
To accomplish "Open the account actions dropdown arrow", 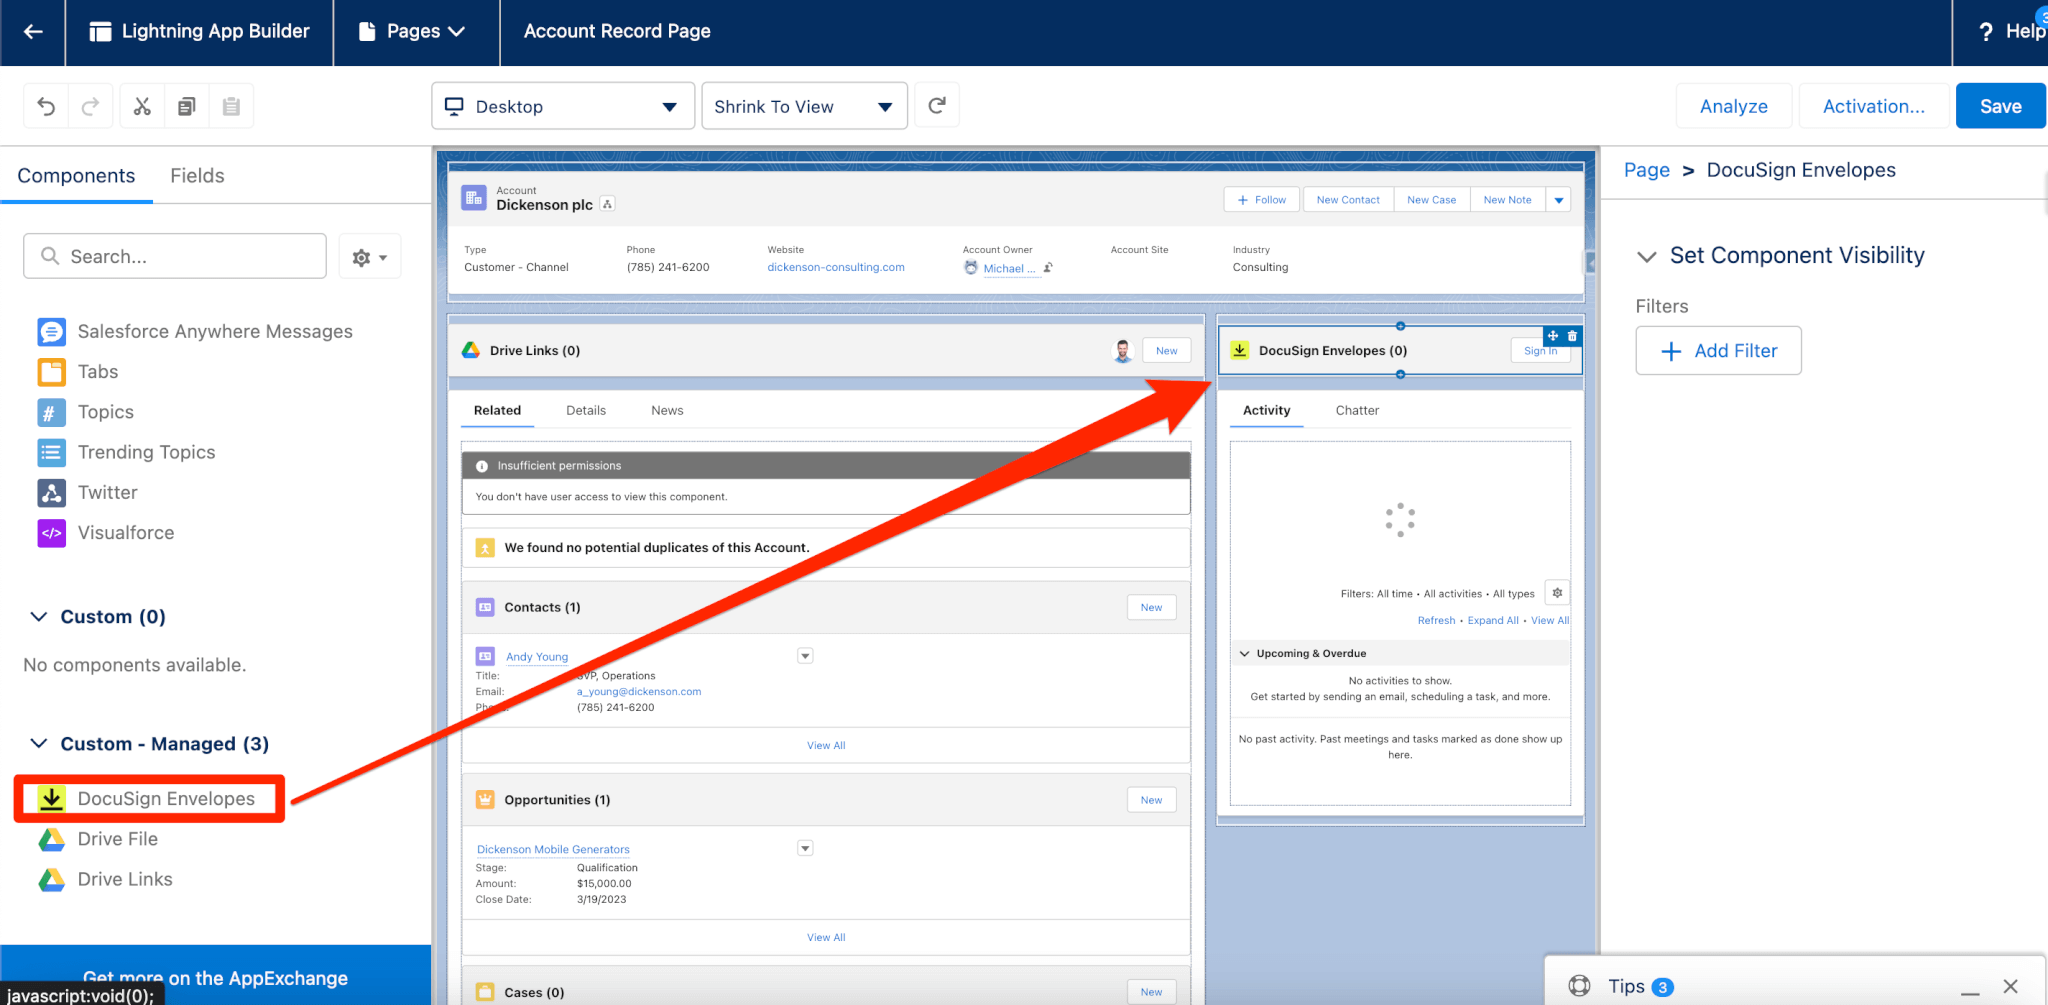I will [x=1558, y=200].
